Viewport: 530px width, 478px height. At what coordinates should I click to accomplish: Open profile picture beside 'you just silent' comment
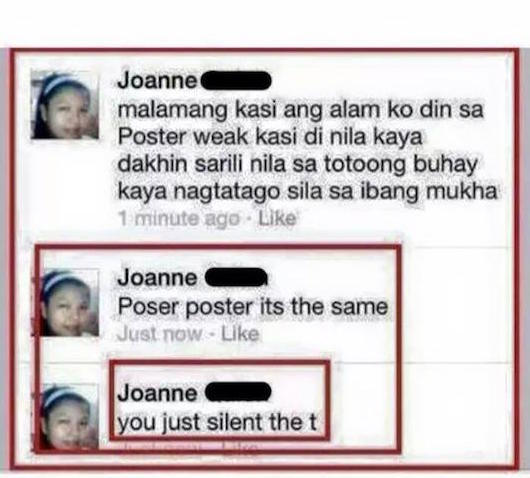coord(69,417)
